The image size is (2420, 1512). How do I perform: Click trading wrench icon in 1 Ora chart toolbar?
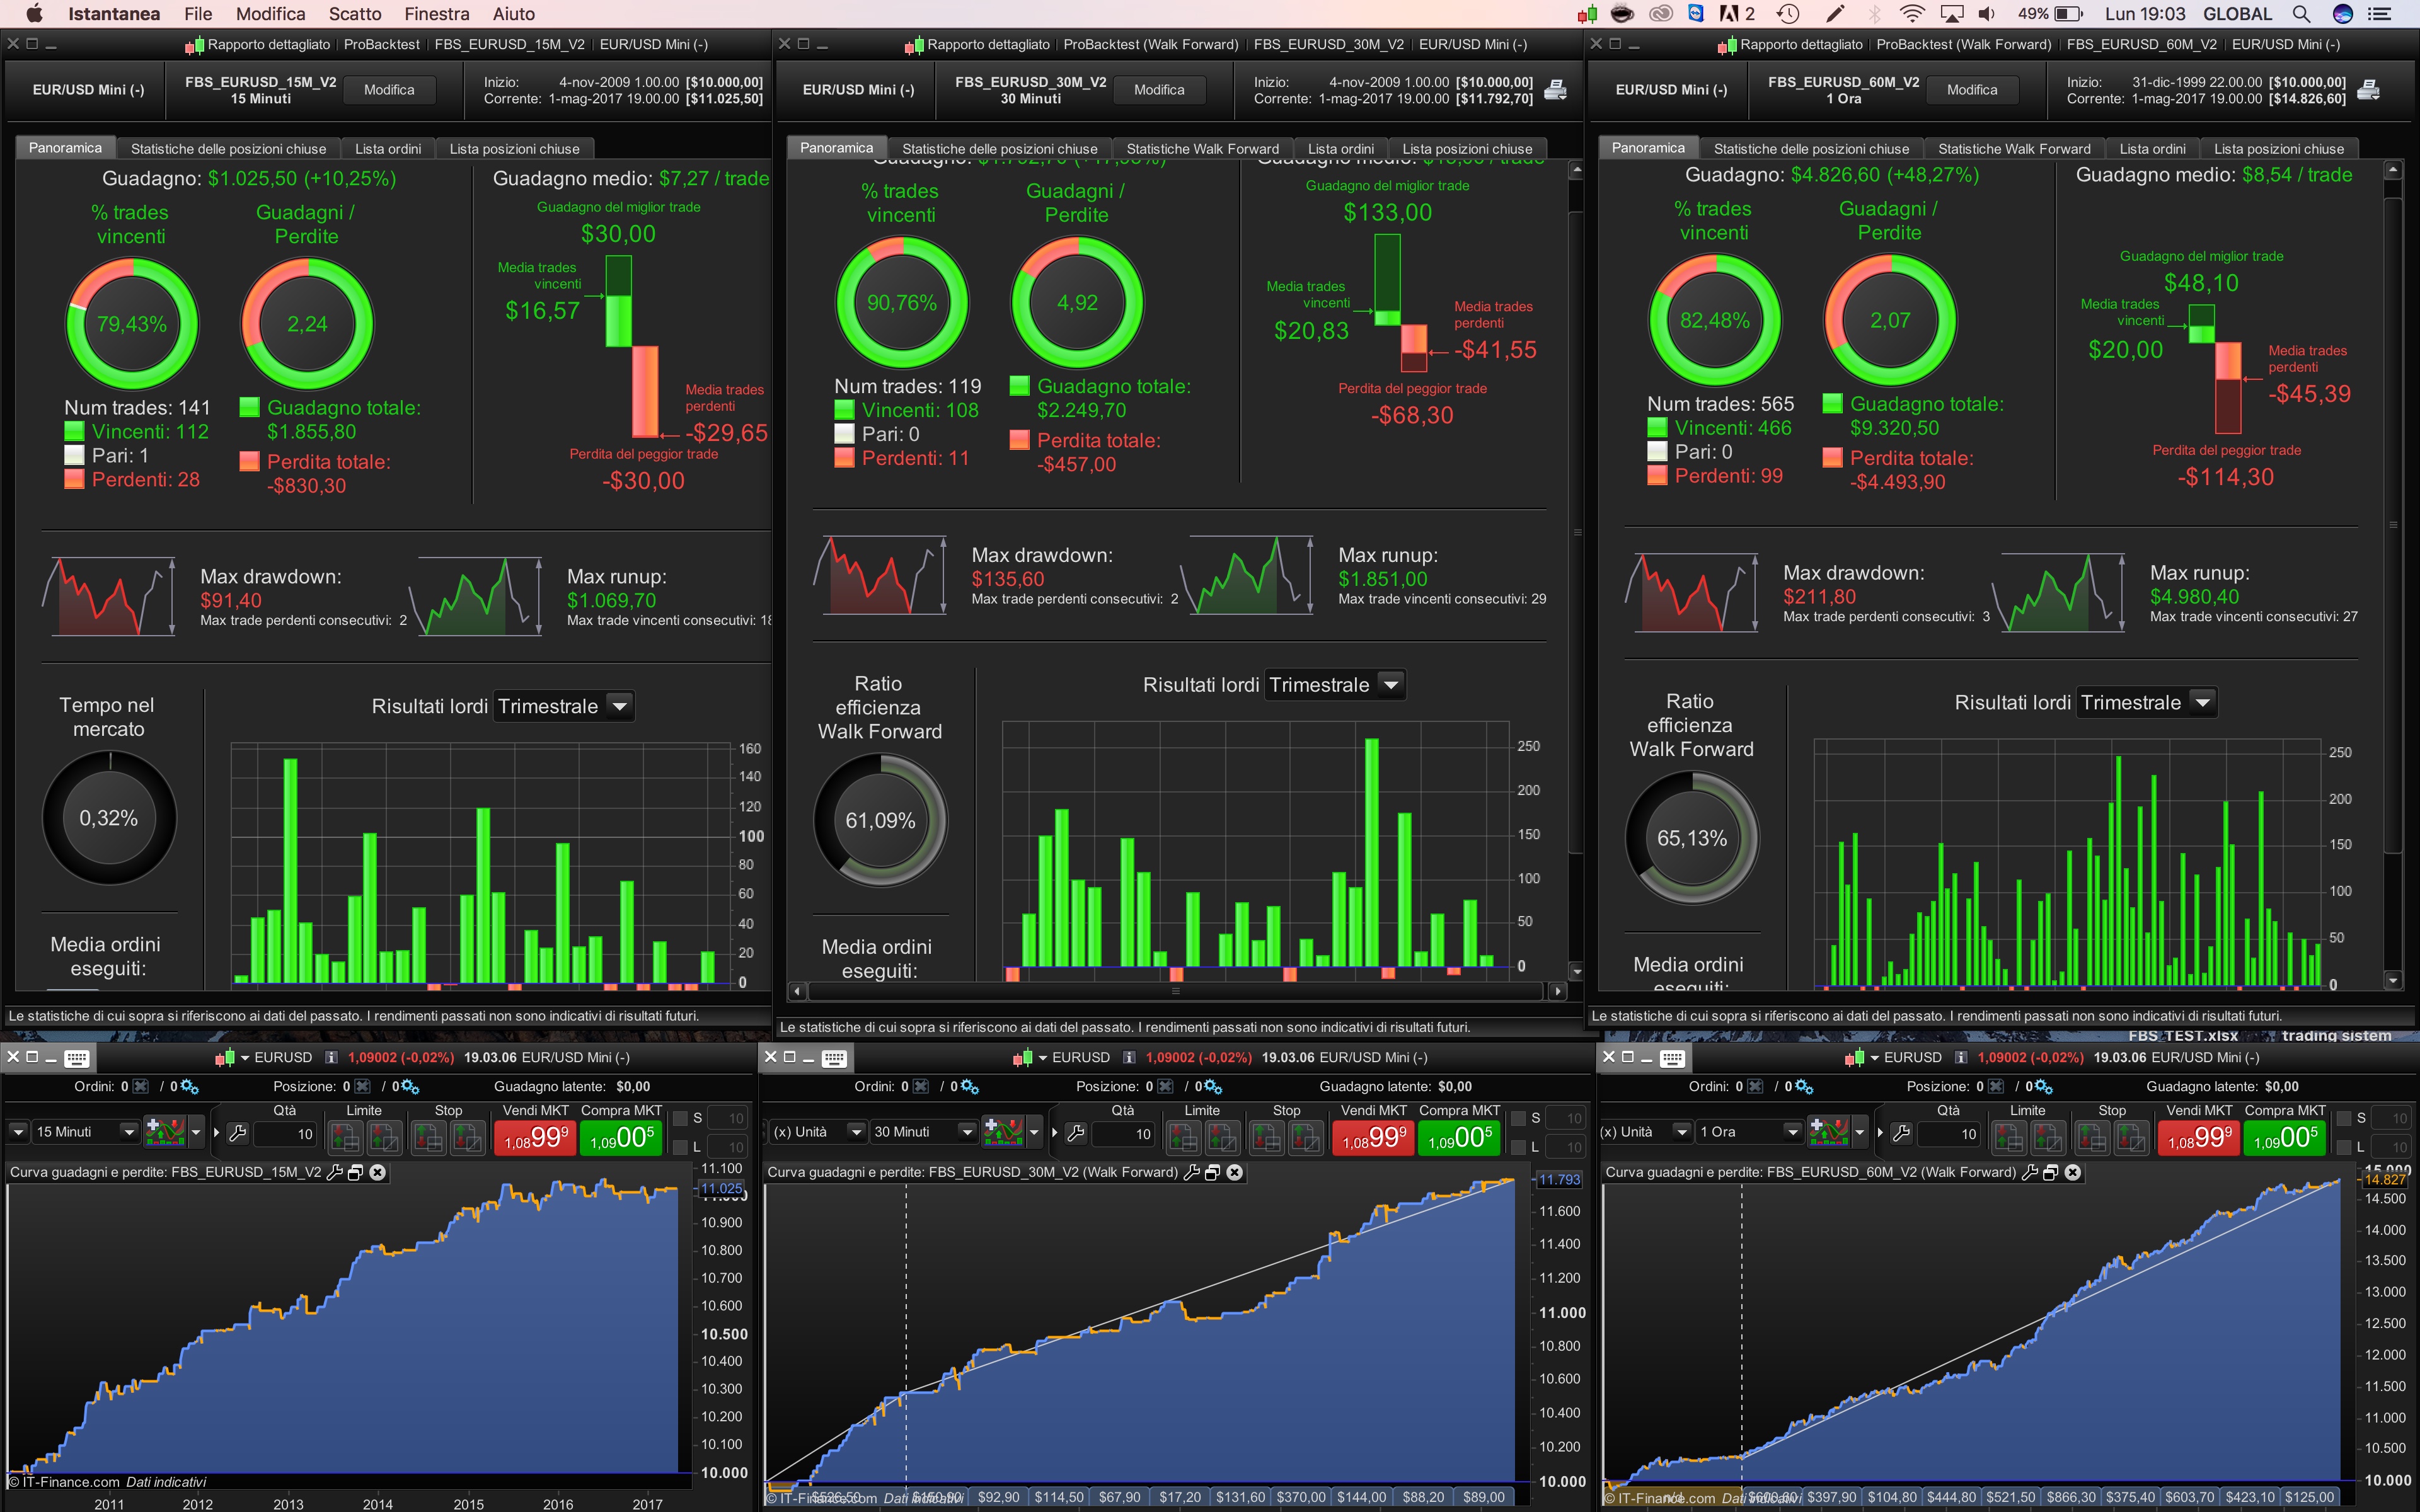(x=1902, y=1133)
